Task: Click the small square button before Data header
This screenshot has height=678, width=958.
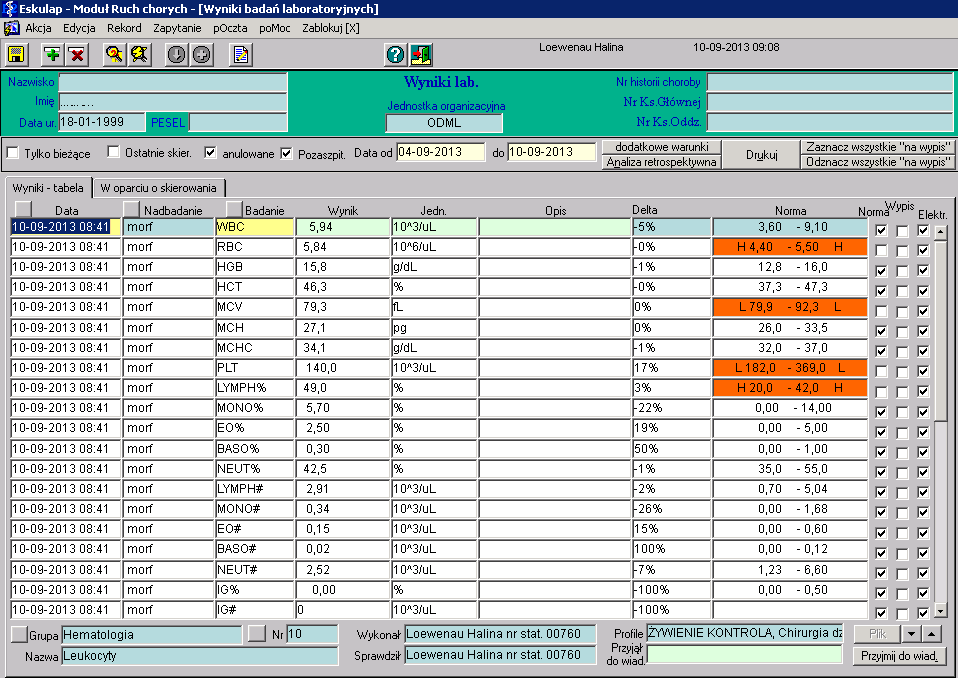Action: click(23, 209)
